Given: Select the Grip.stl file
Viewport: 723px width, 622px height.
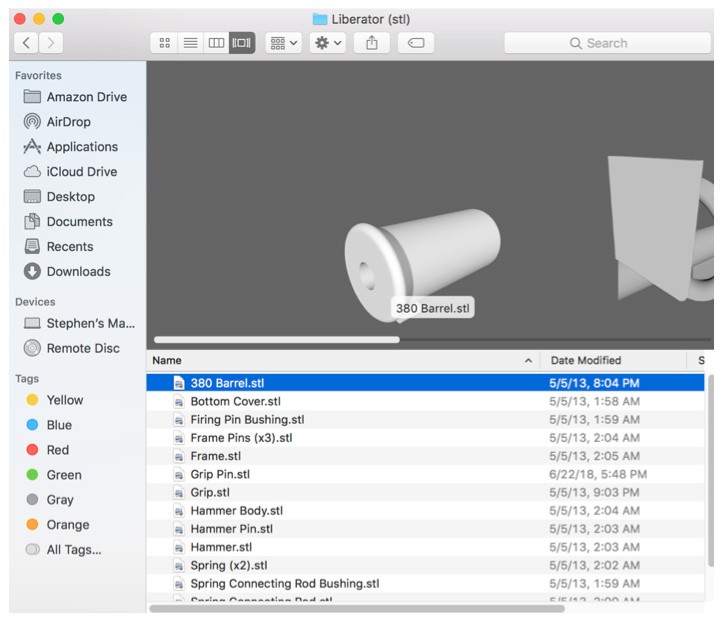Looking at the screenshot, I should tap(425, 492).
